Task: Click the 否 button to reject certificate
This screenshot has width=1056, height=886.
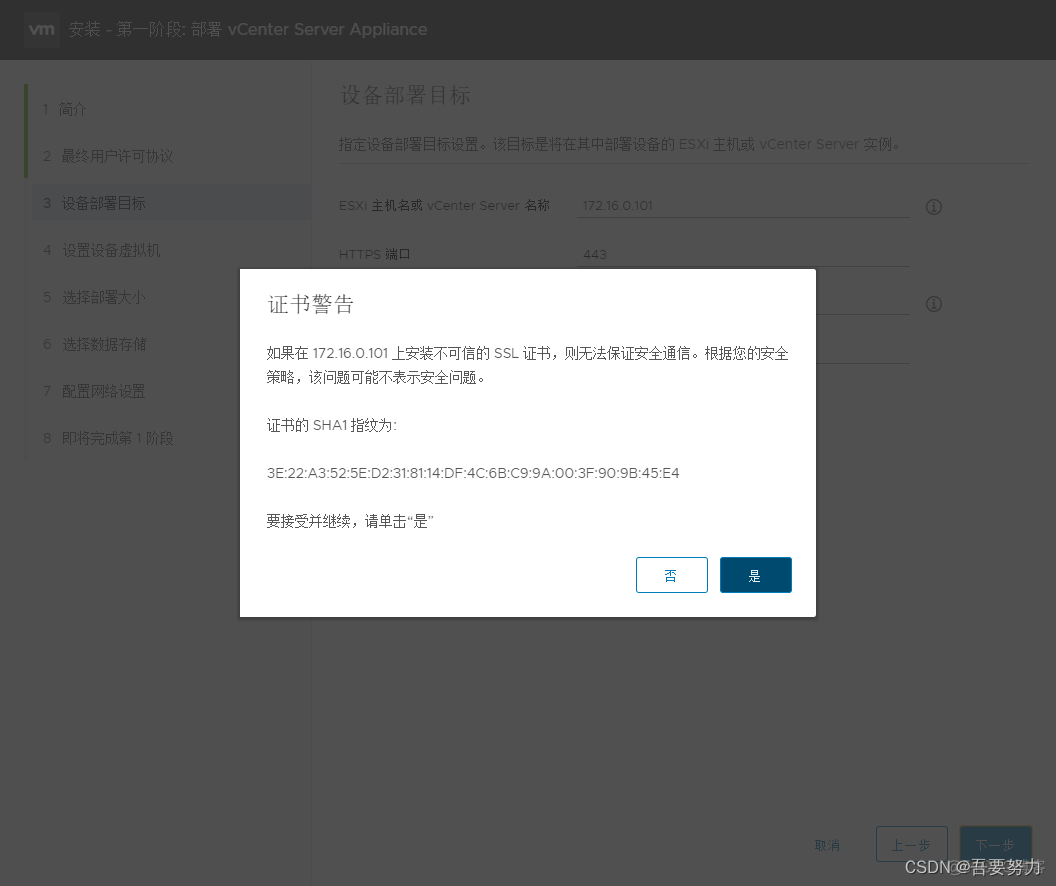Action: click(x=671, y=575)
